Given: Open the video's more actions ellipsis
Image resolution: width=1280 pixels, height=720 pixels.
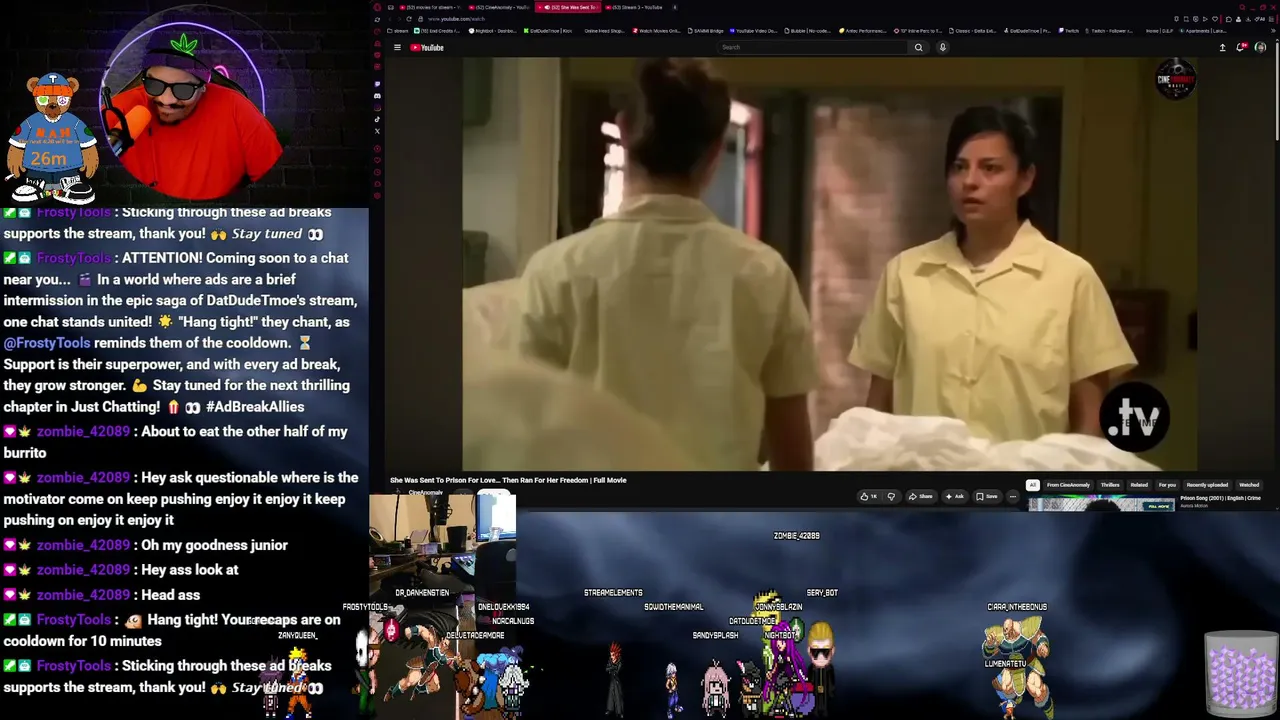Looking at the screenshot, I should click(1012, 496).
